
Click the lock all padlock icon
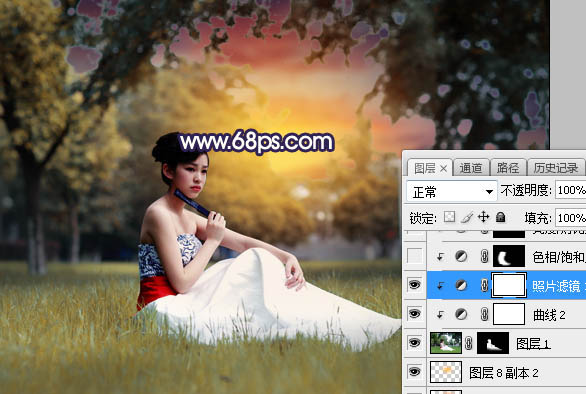[500, 217]
